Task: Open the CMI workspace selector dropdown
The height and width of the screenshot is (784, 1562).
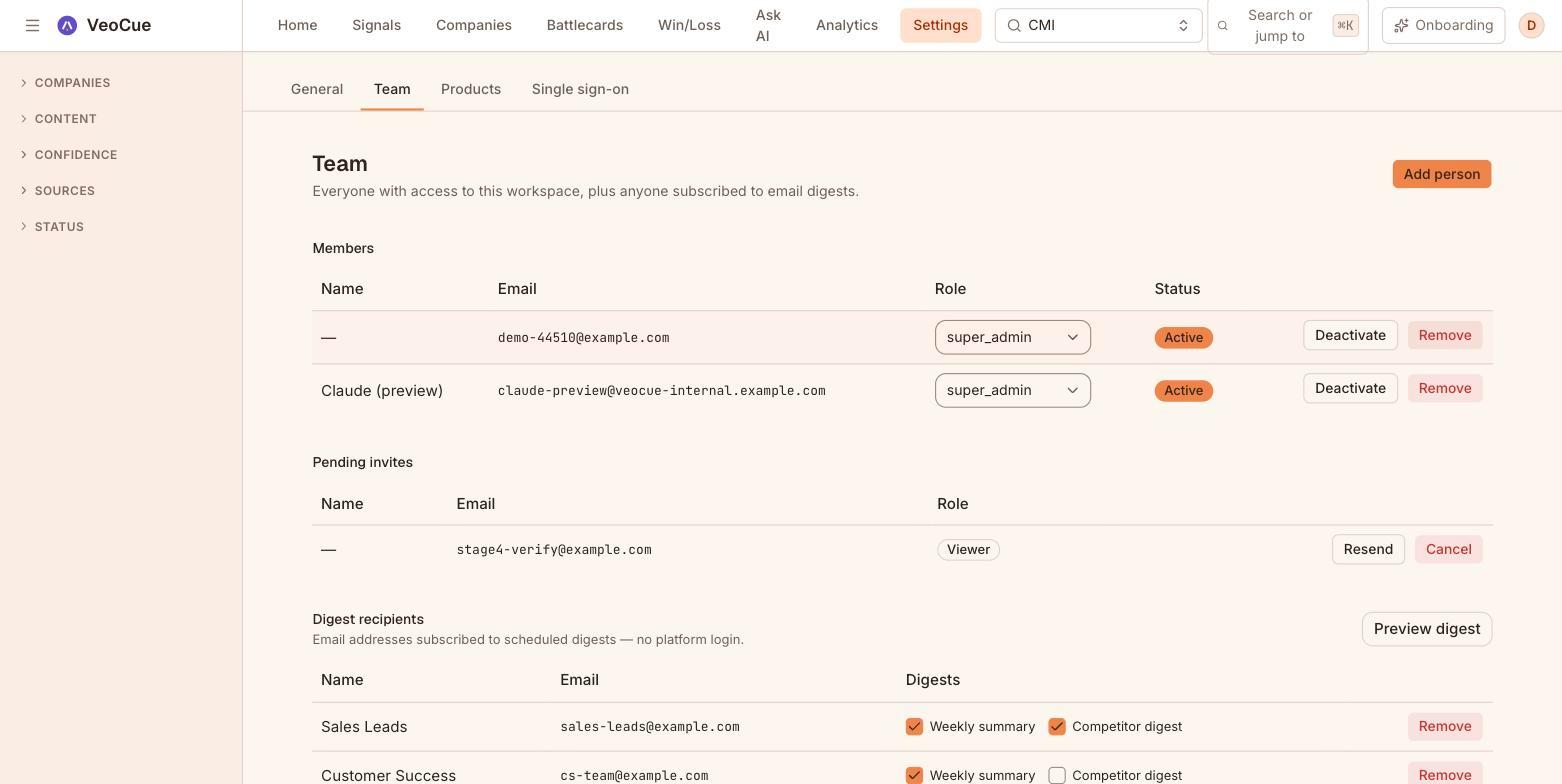Action: (x=1098, y=25)
